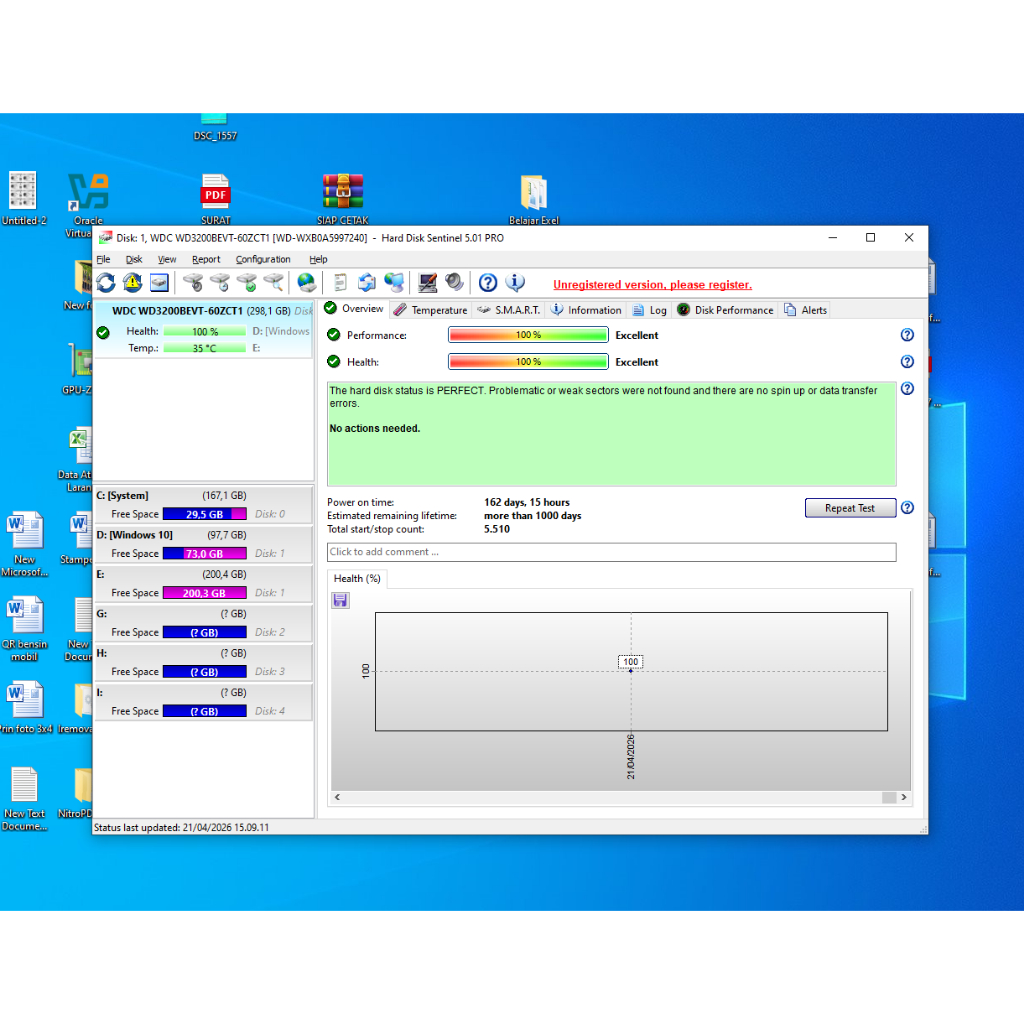Open the SURAT PDF desktop icon
The image size is (1024, 1024).
pyautogui.click(x=215, y=199)
